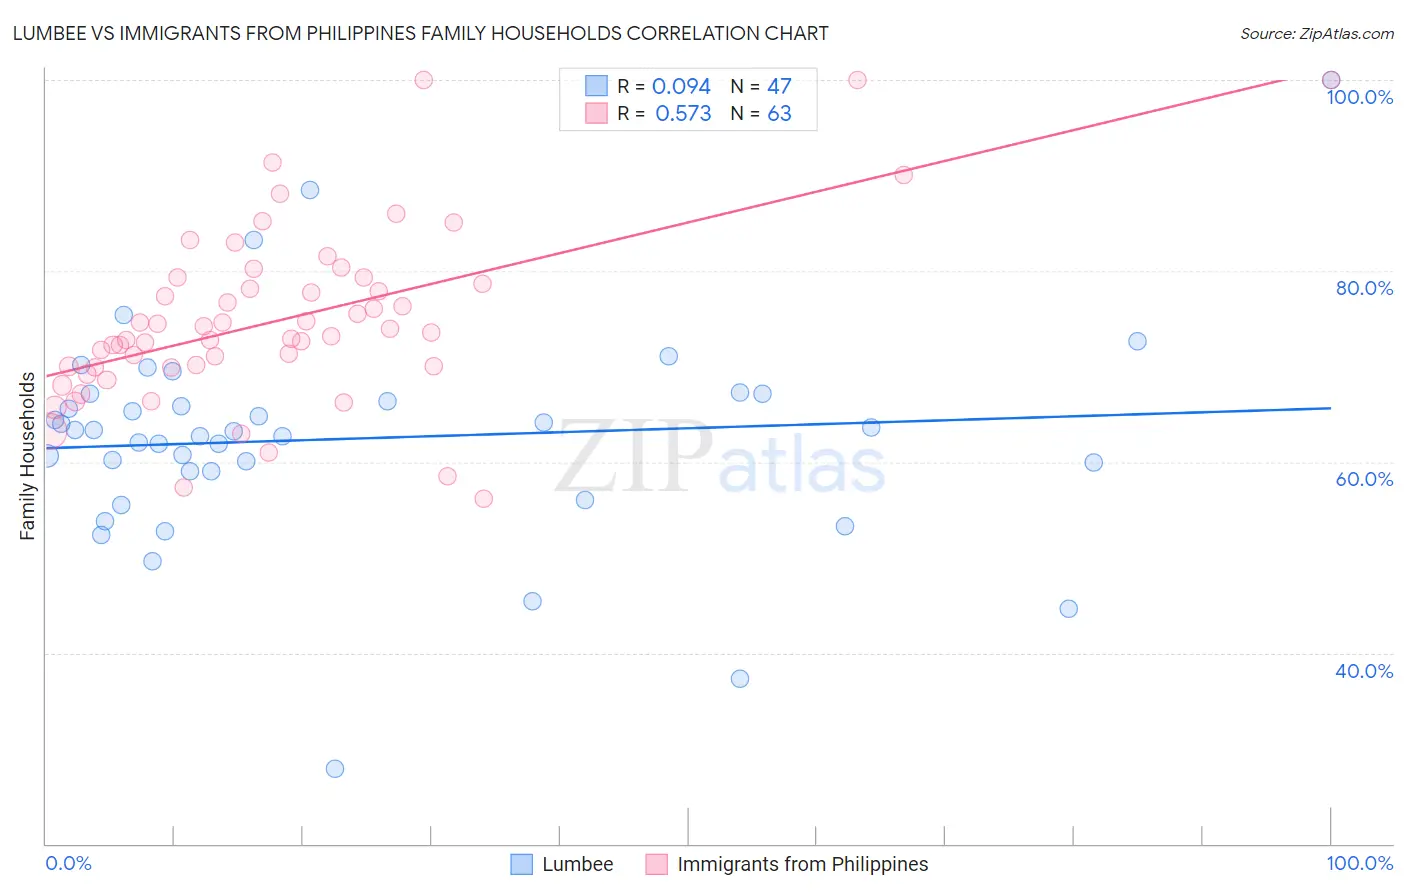The width and height of the screenshot is (1406, 892).
Task: Click the N value 63 in the legend
Action: [x=779, y=114]
